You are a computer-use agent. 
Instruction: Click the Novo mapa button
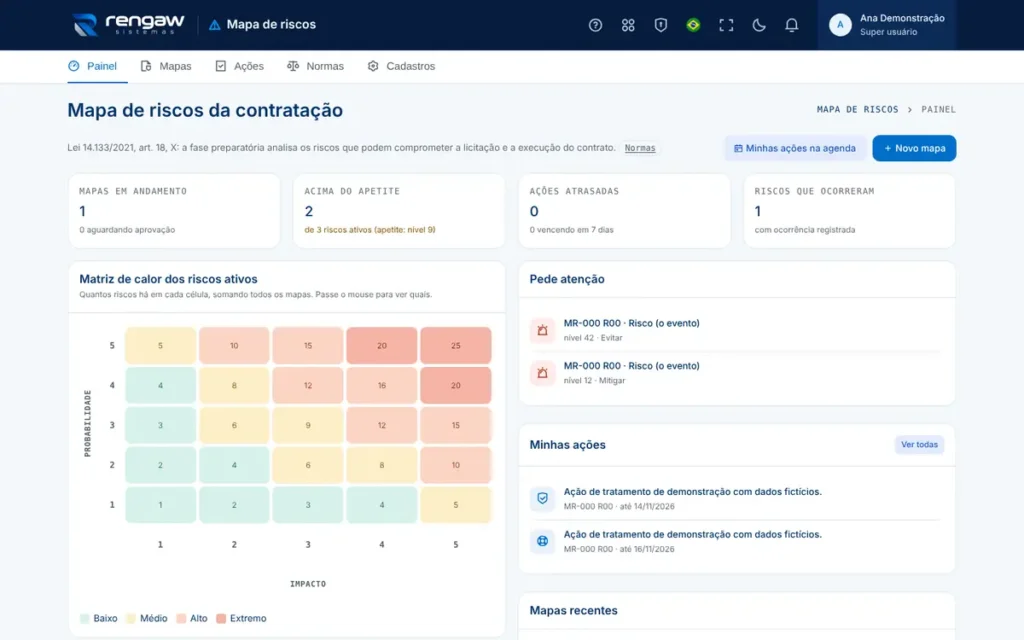click(x=914, y=148)
